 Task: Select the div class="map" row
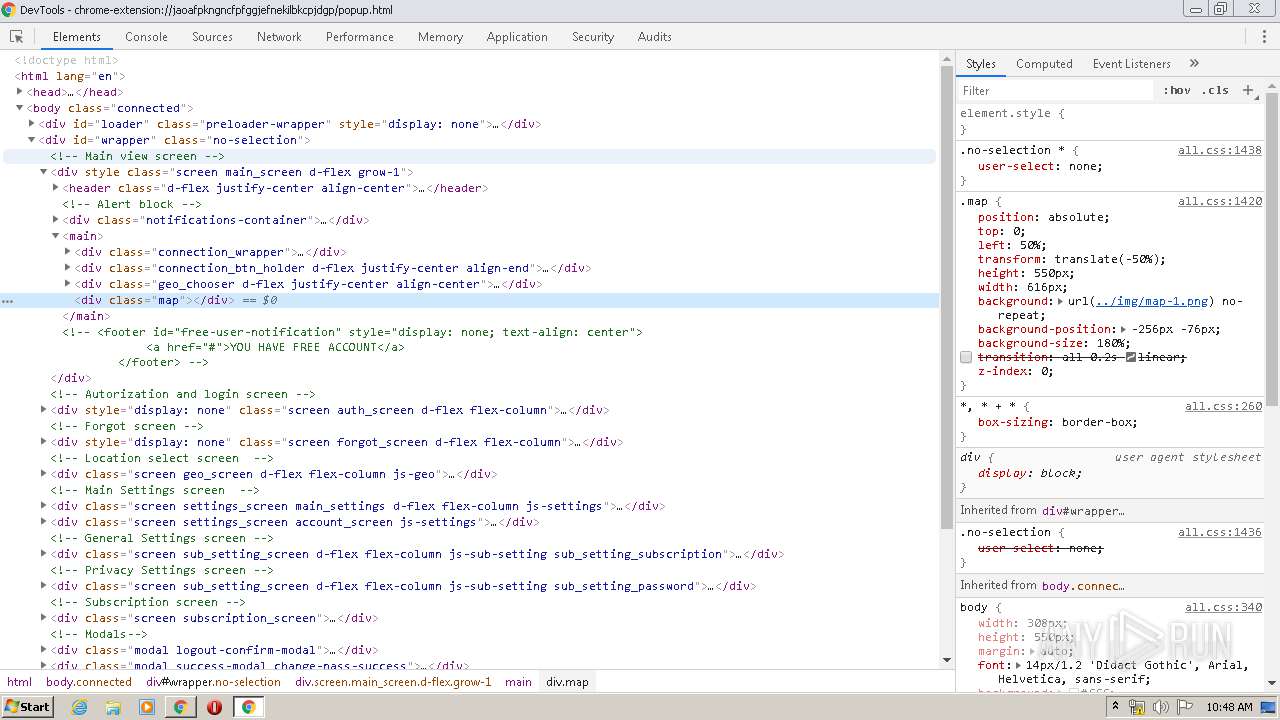pyautogui.click(x=470, y=300)
